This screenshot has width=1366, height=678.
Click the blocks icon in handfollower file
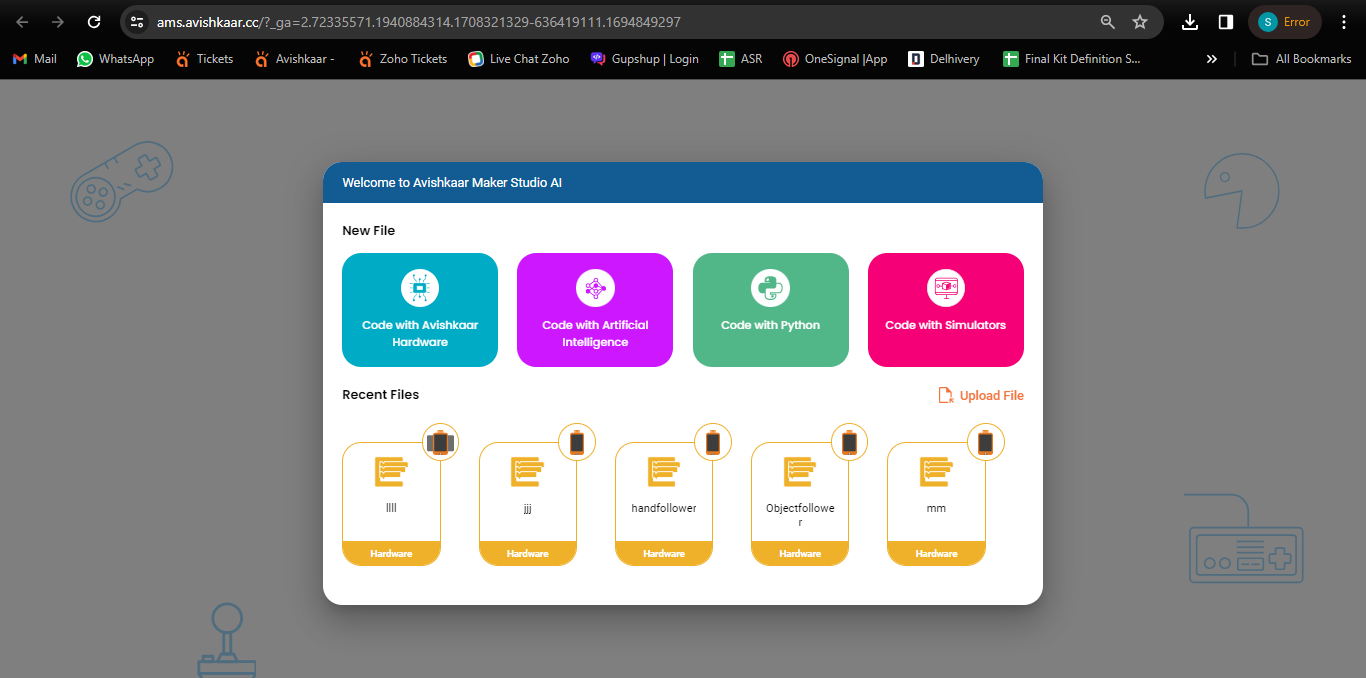[664, 472]
